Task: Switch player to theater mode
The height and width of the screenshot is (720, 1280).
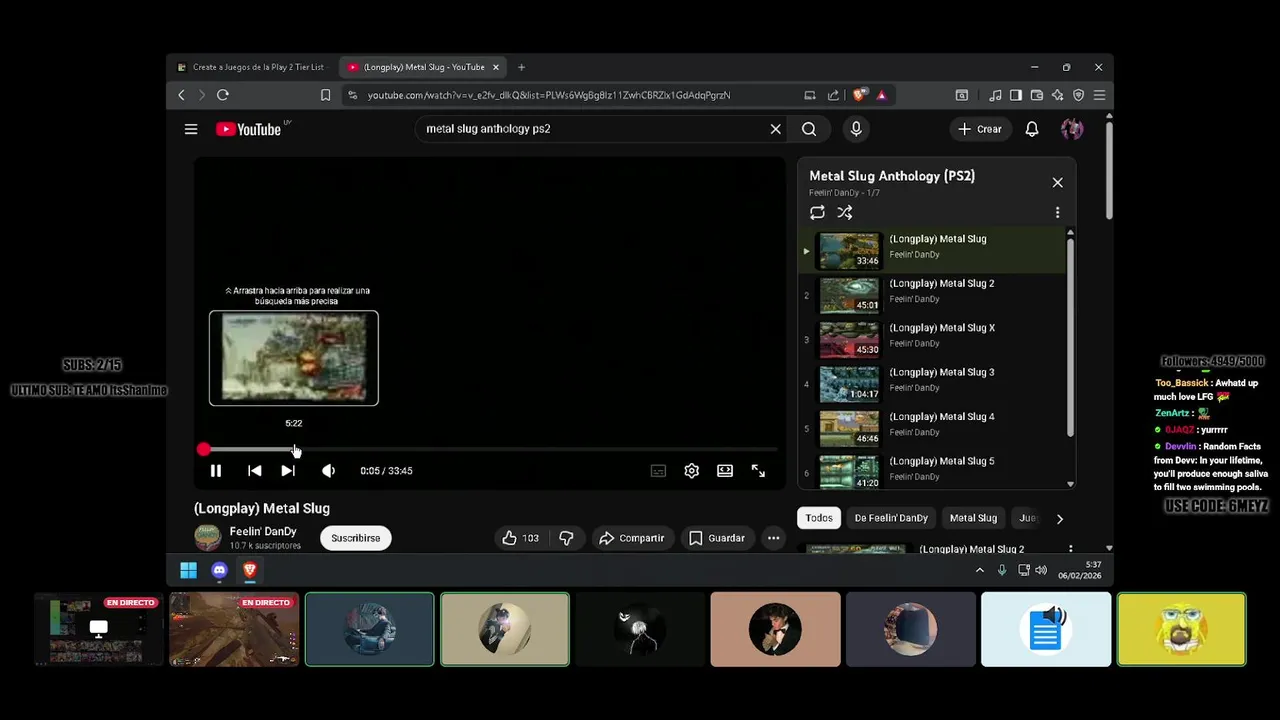Action: coord(725,471)
